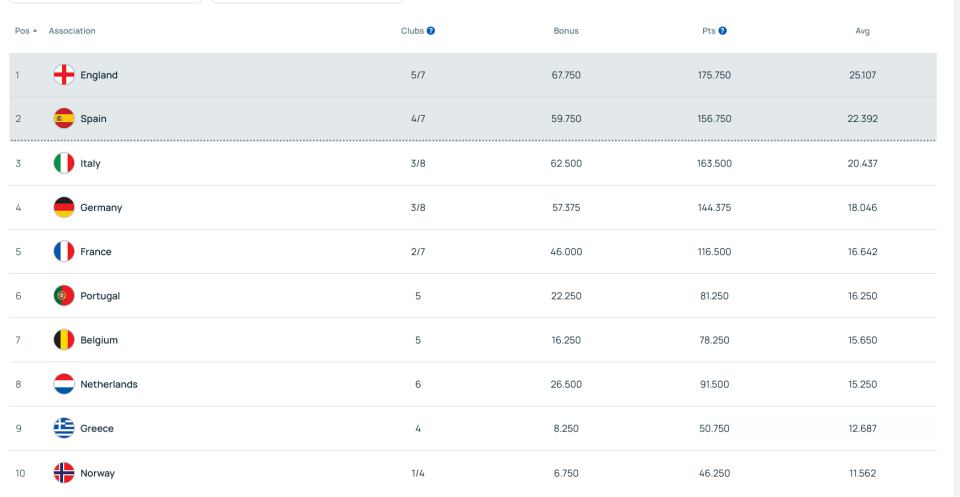The height and width of the screenshot is (497, 960).
Task: Click Italy's 163.500 points value
Action: point(714,163)
